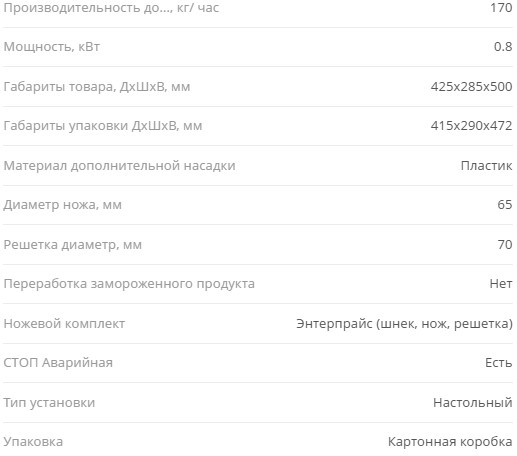Select the value 'Картонная коробка'
Viewport: 517px width, 456px height.
point(450,442)
